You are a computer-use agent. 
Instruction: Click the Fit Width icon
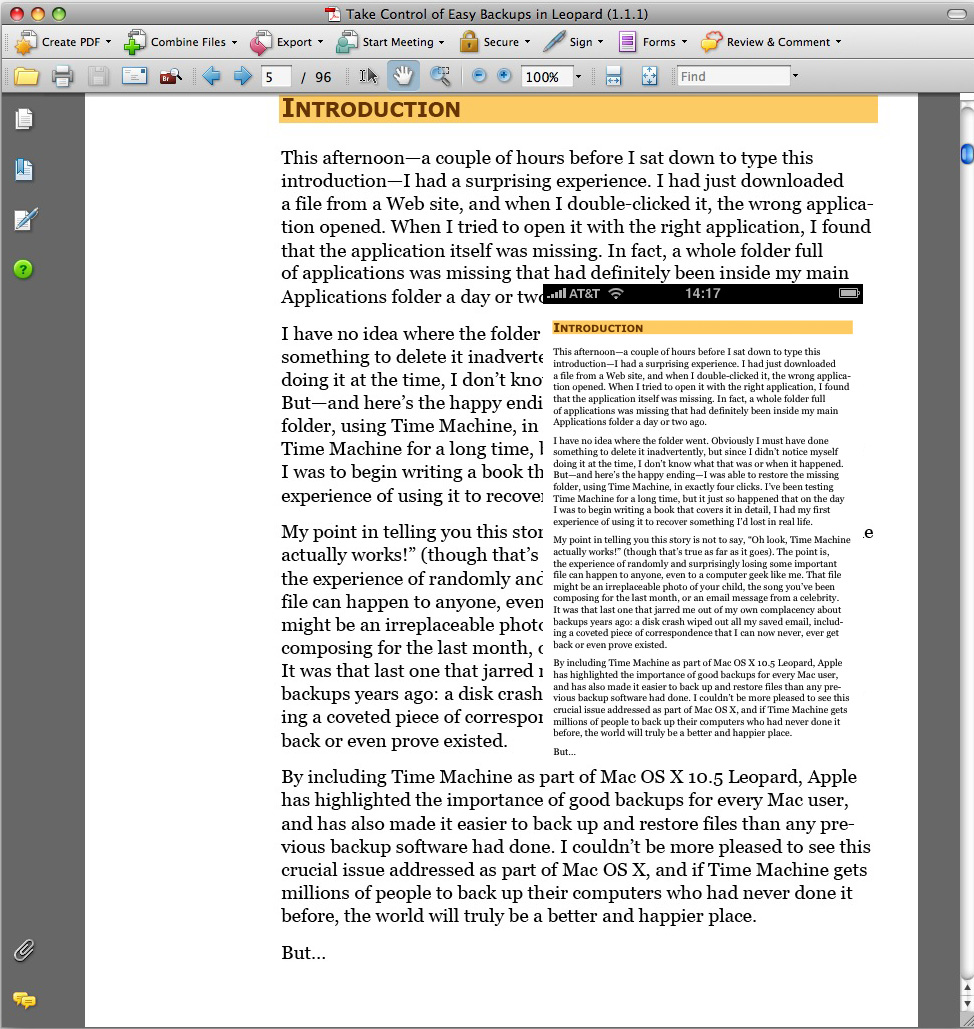coord(613,77)
